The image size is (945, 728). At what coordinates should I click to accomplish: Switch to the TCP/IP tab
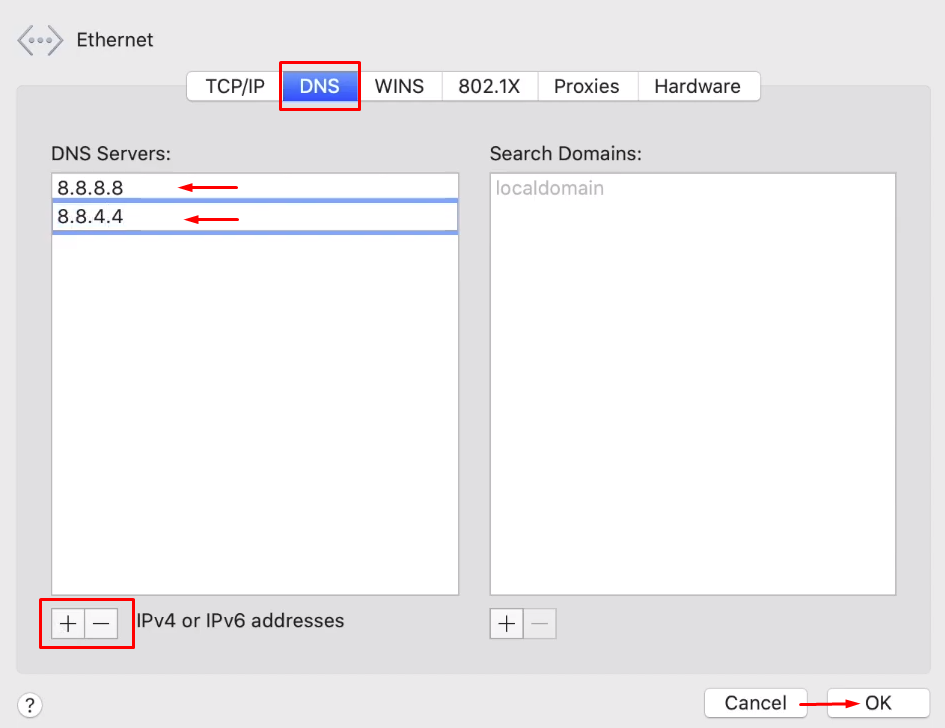pos(235,86)
